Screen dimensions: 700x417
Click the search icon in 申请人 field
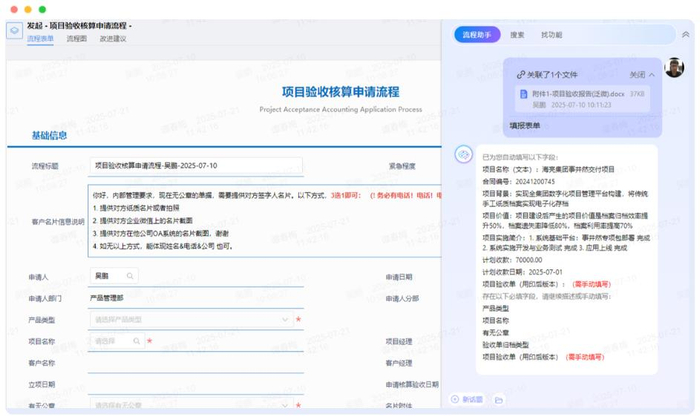pyautogui.click(x=132, y=275)
